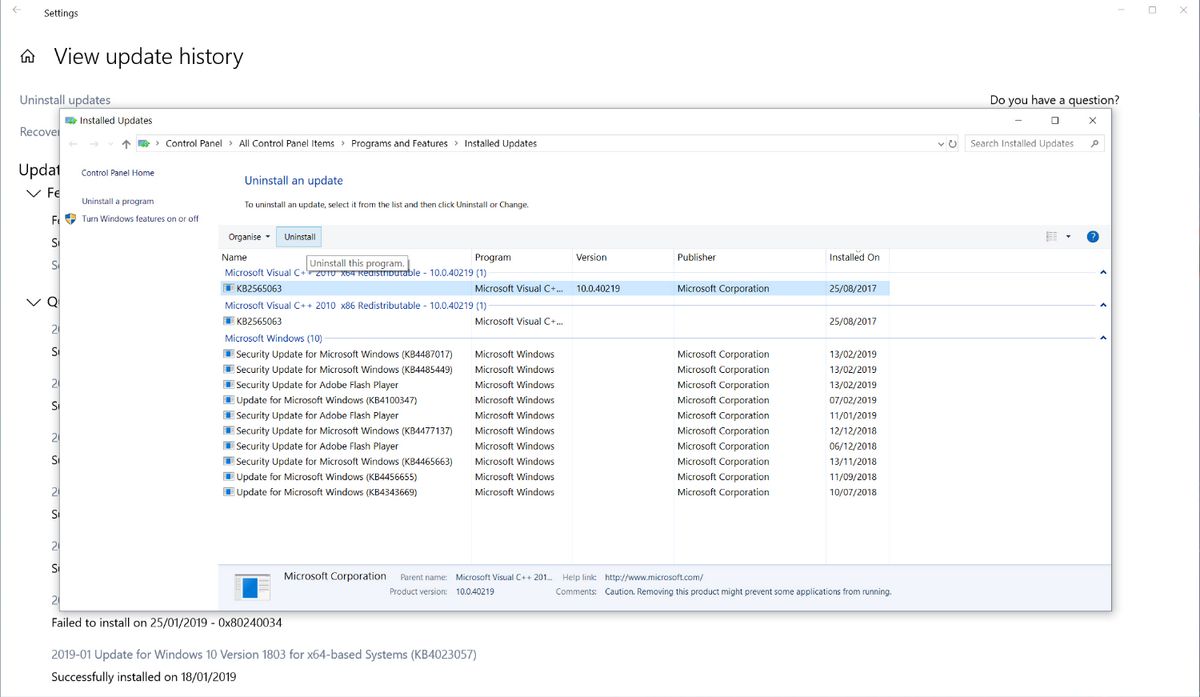This screenshot has width=1200, height=697.
Task: Open the Organise dropdown
Action: coord(248,237)
